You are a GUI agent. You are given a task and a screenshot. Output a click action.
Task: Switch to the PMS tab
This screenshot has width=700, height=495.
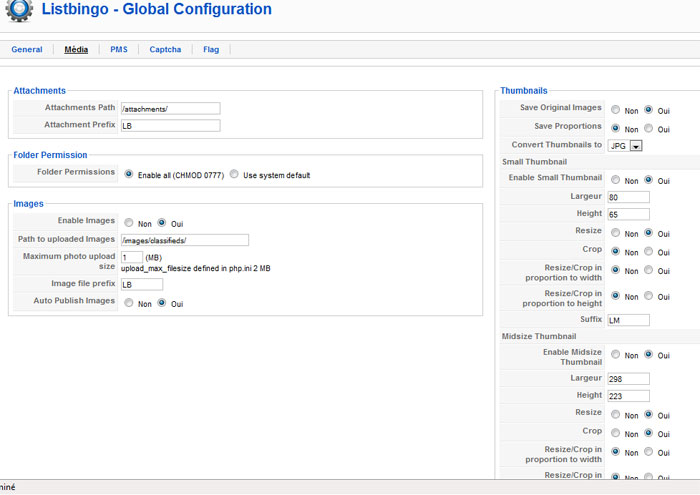pyautogui.click(x=119, y=49)
